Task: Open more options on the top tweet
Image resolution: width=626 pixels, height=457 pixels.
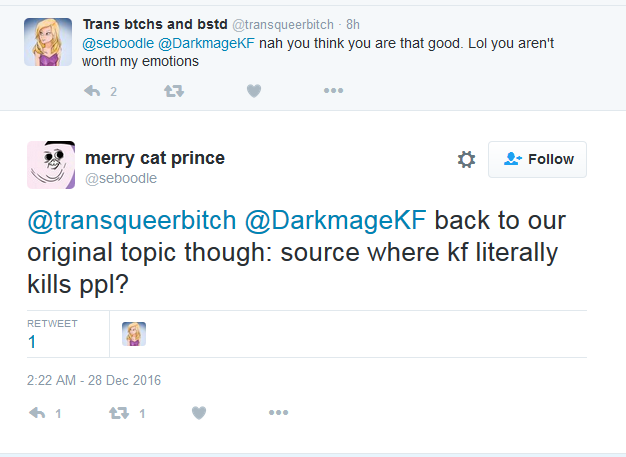Action: (333, 91)
